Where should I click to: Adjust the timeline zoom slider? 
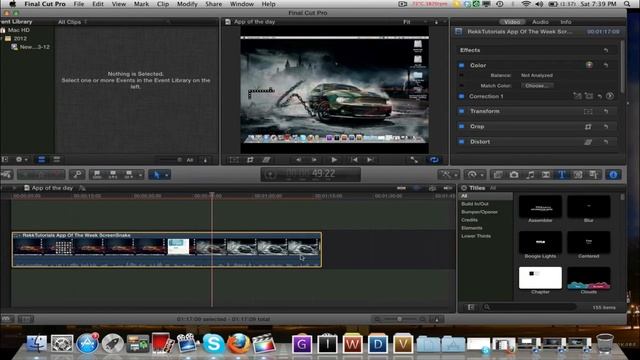pos(400,319)
